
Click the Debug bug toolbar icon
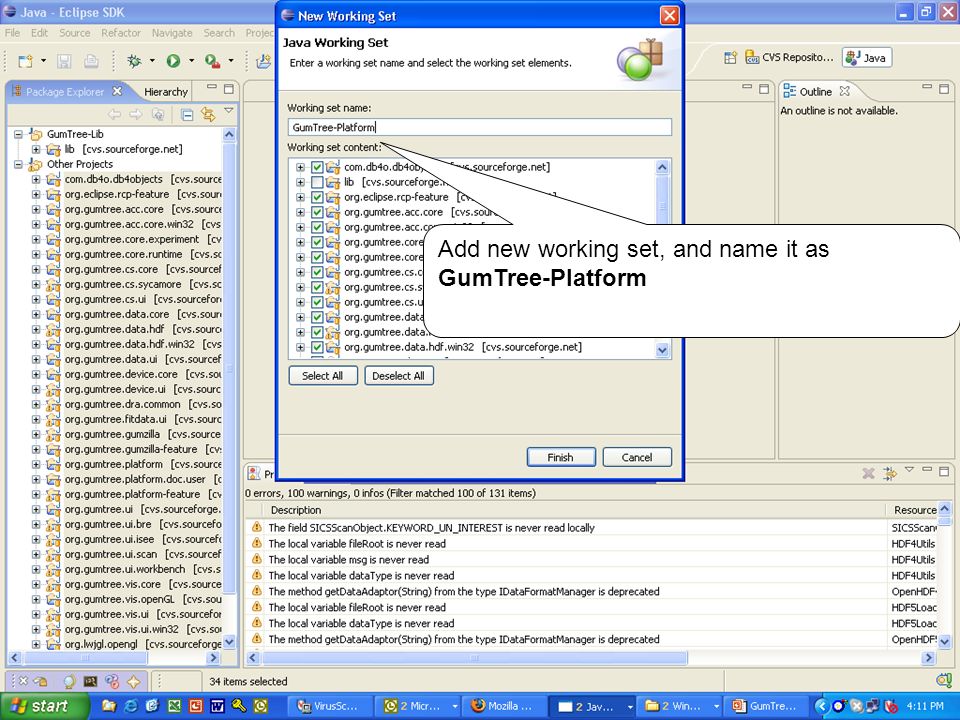coord(133,61)
